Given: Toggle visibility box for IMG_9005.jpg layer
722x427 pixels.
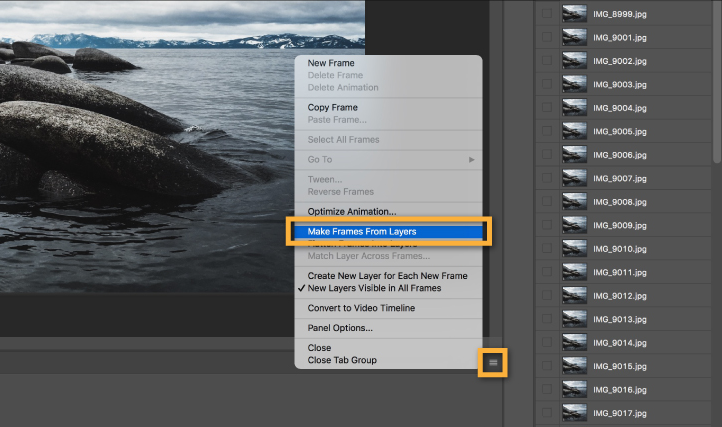Looking at the screenshot, I should 547,132.
